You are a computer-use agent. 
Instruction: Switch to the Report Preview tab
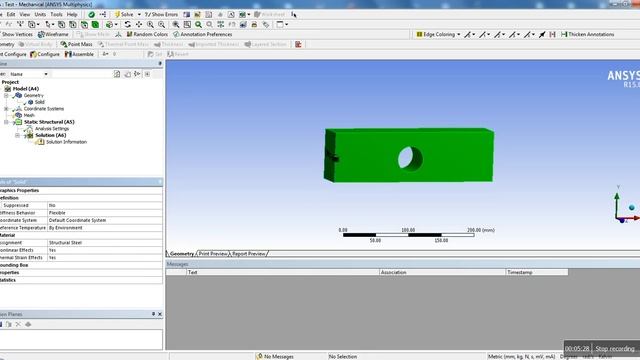coord(249,254)
